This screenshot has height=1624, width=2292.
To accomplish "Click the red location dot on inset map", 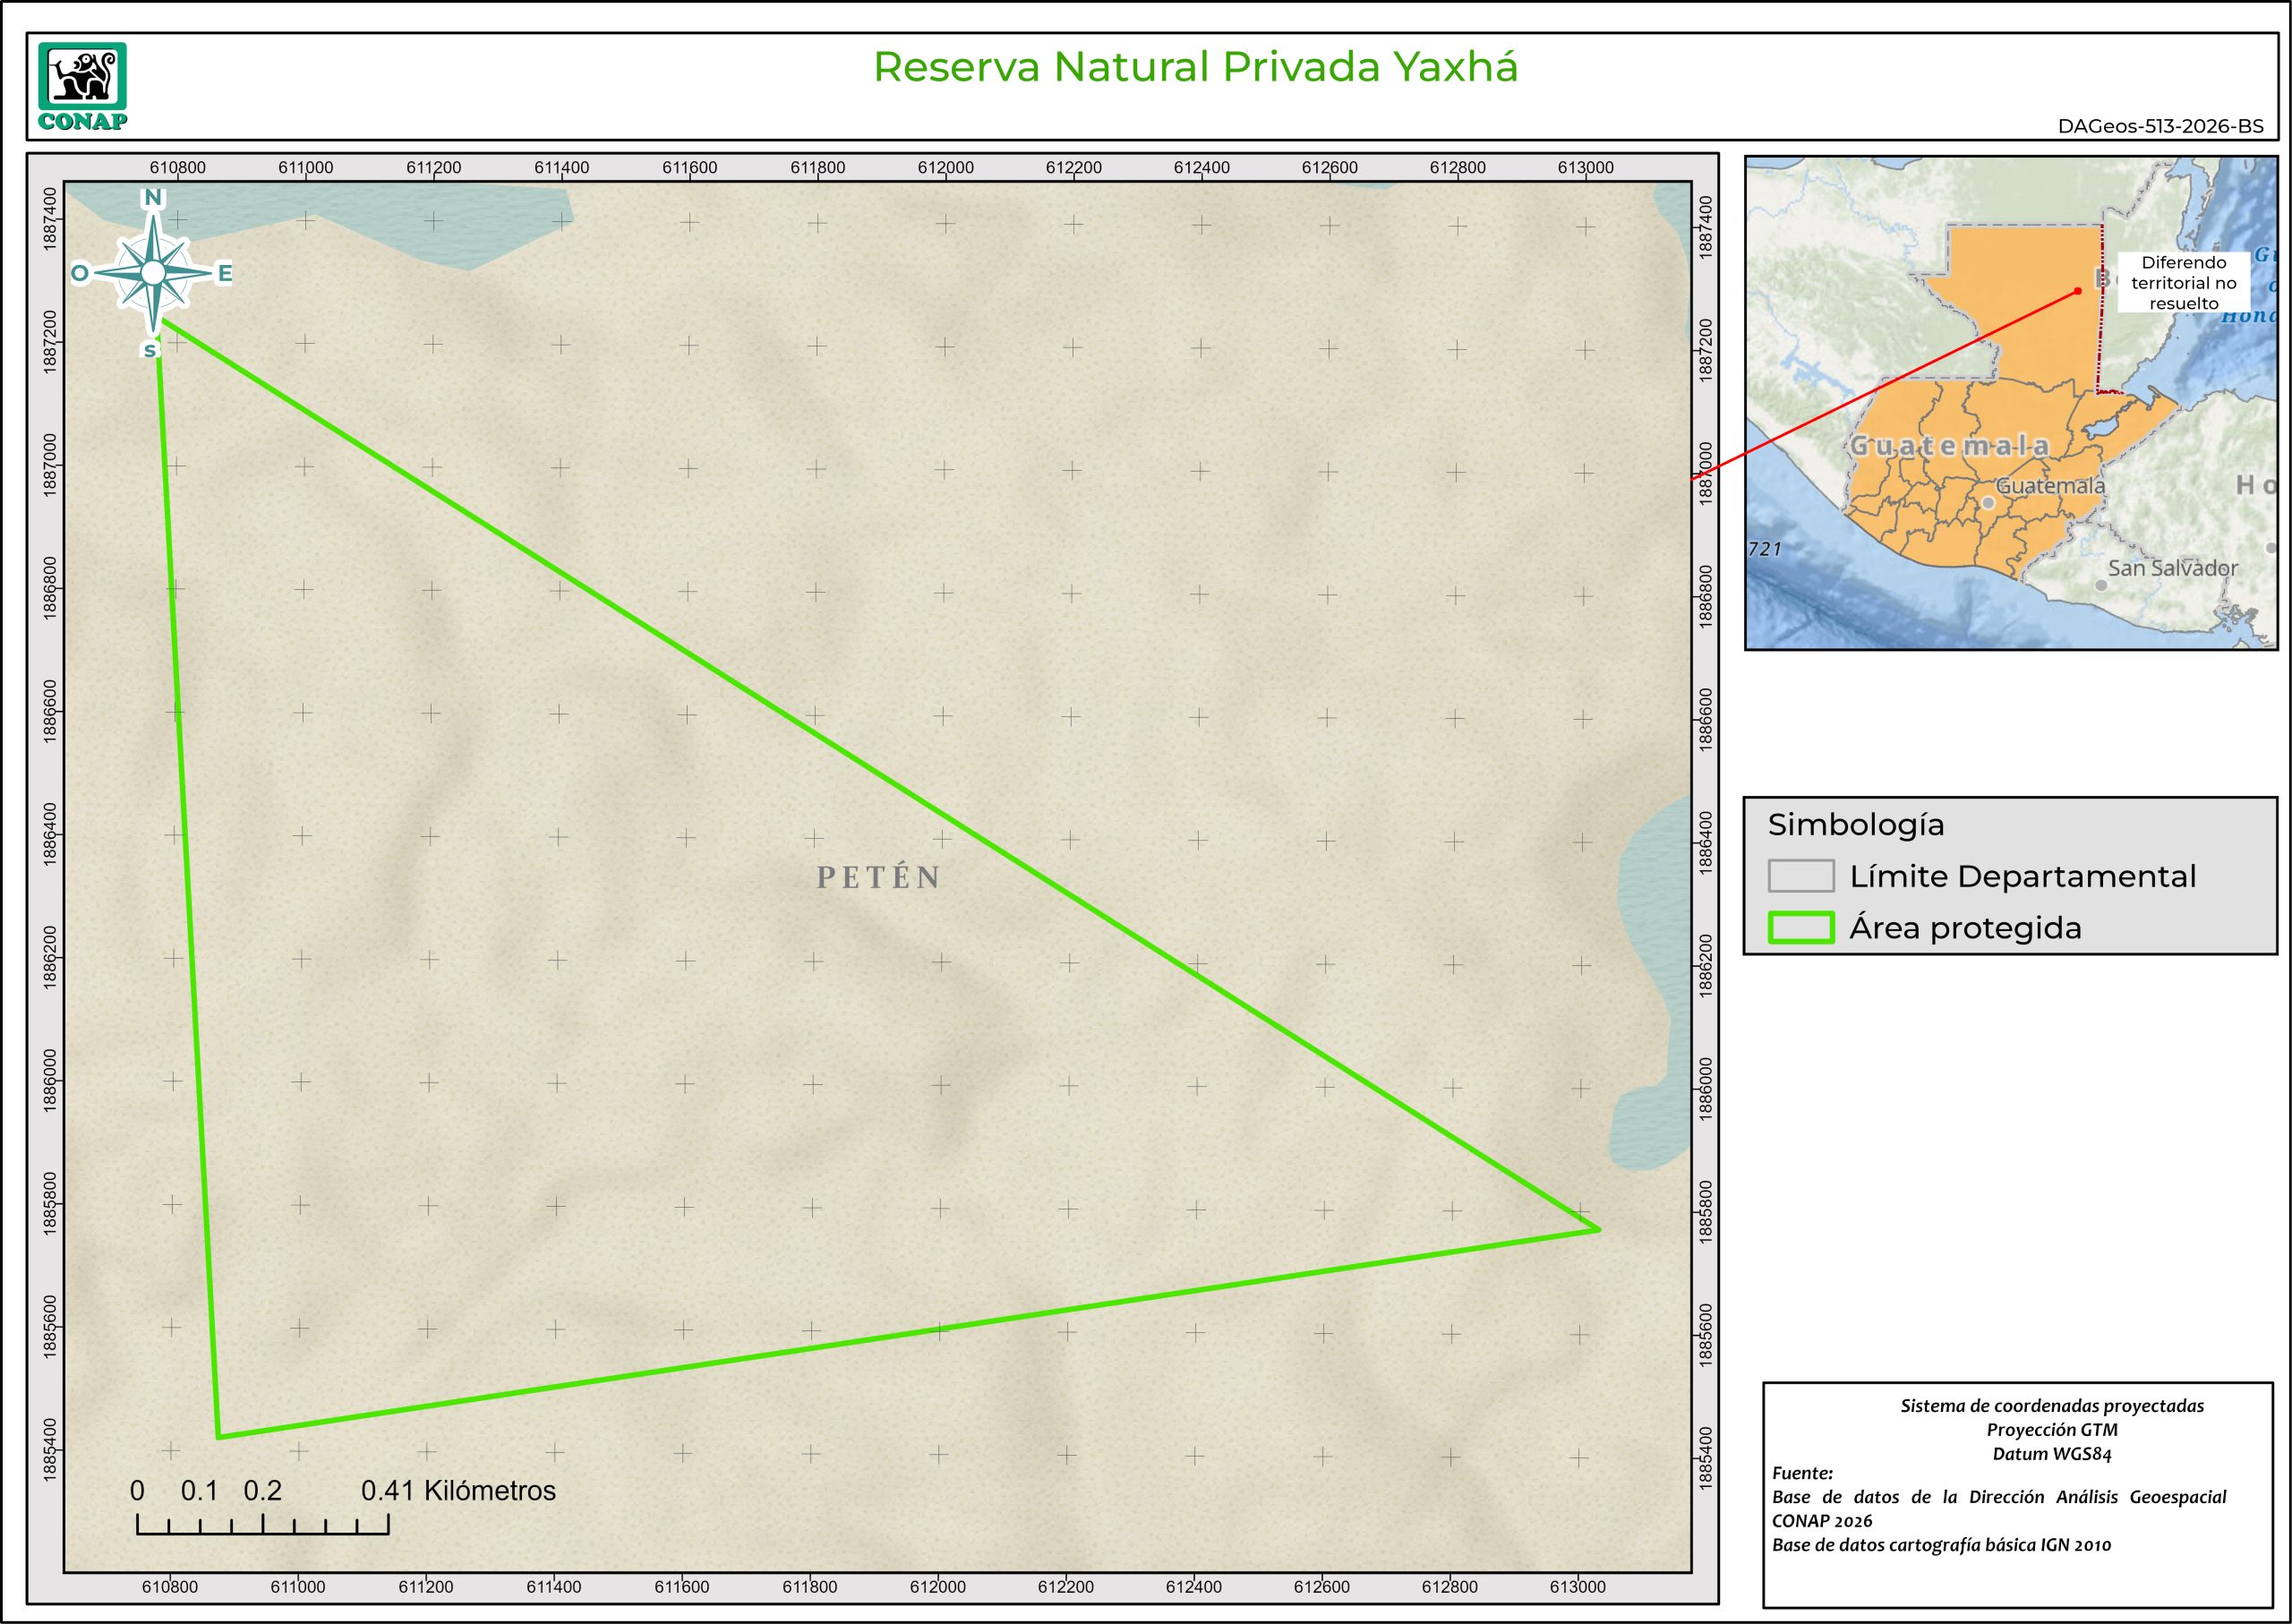I will tap(2077, 291).
